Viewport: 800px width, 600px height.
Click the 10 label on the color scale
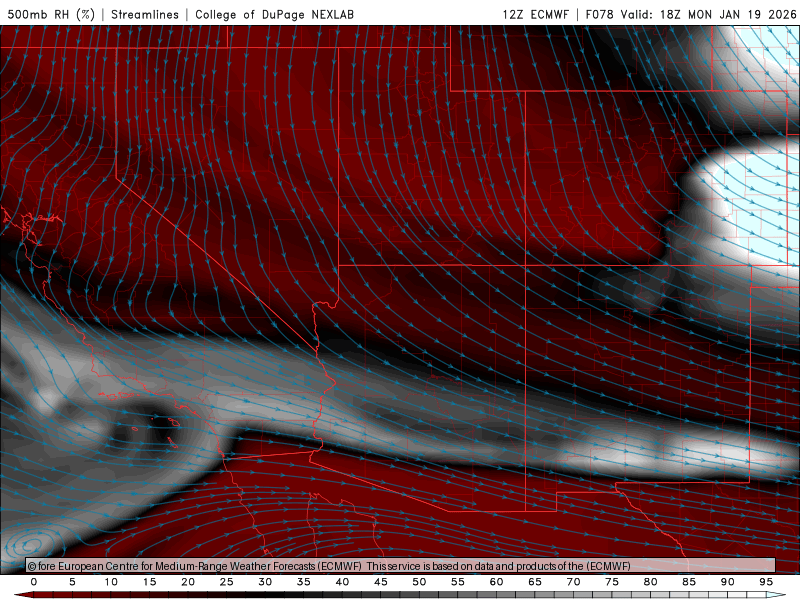pyautogui.click(x=111, y=582)
